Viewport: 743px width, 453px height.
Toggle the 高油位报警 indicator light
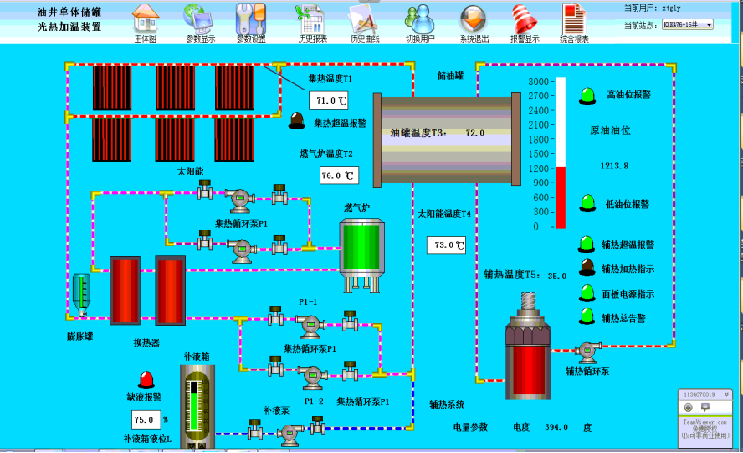pos(587,97)
